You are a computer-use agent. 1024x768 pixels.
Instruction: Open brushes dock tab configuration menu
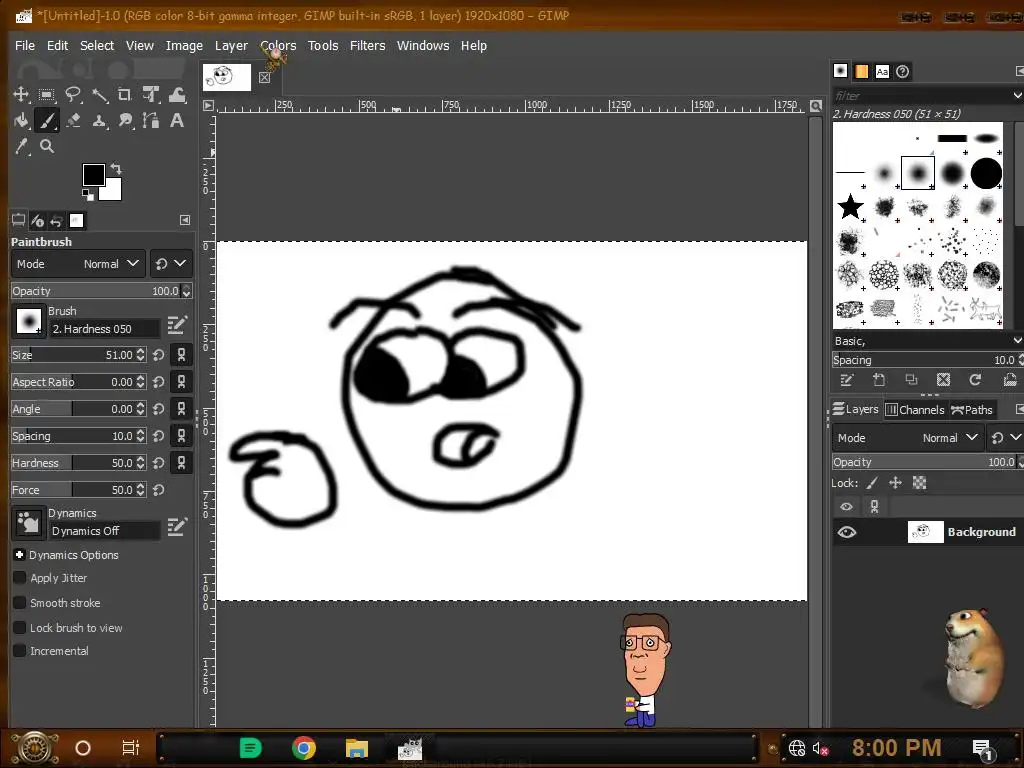(1019, 71)
